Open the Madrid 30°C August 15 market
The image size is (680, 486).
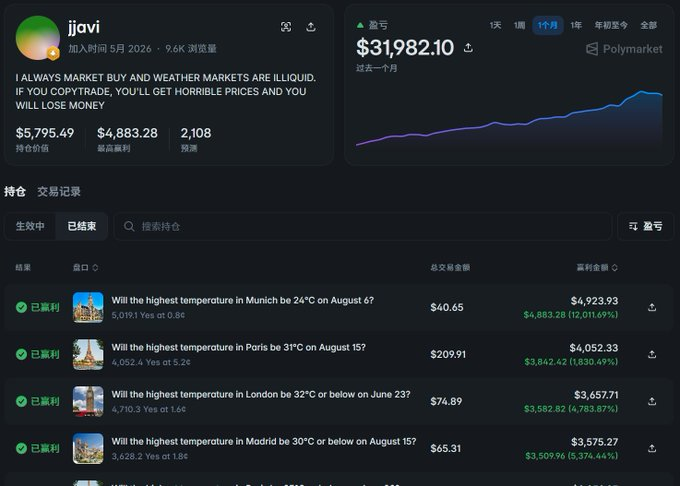(264, 441)
